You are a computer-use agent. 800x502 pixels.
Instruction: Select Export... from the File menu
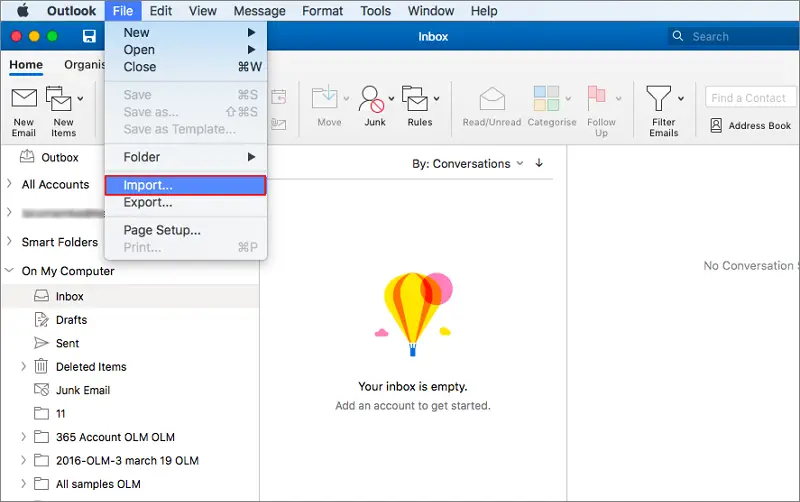pos(186,203)
